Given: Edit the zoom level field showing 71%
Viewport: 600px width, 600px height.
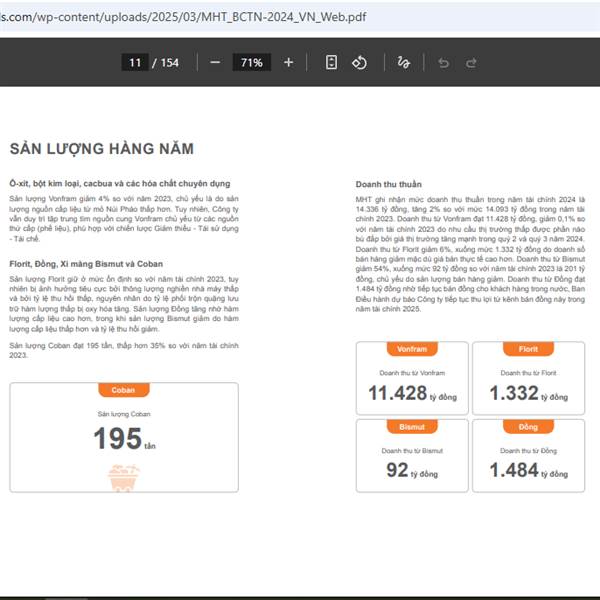Looking at the screenshot, I should pos(251,62).
